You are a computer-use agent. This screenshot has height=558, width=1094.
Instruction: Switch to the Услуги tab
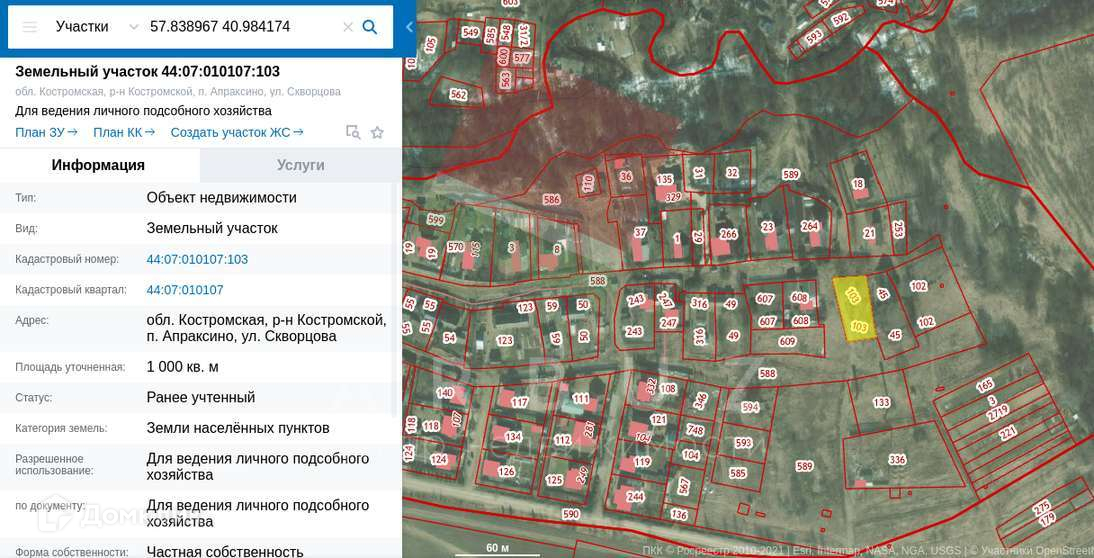pos(301,165)
